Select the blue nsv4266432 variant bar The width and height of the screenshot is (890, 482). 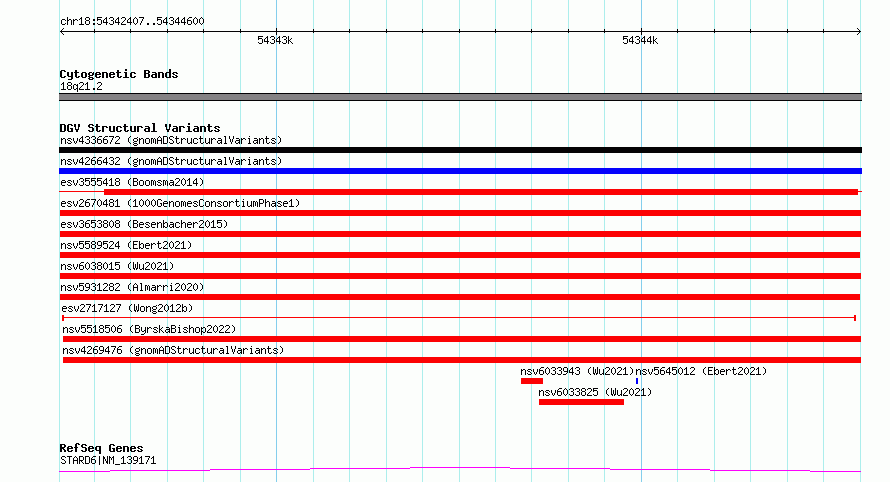(460, 171)
